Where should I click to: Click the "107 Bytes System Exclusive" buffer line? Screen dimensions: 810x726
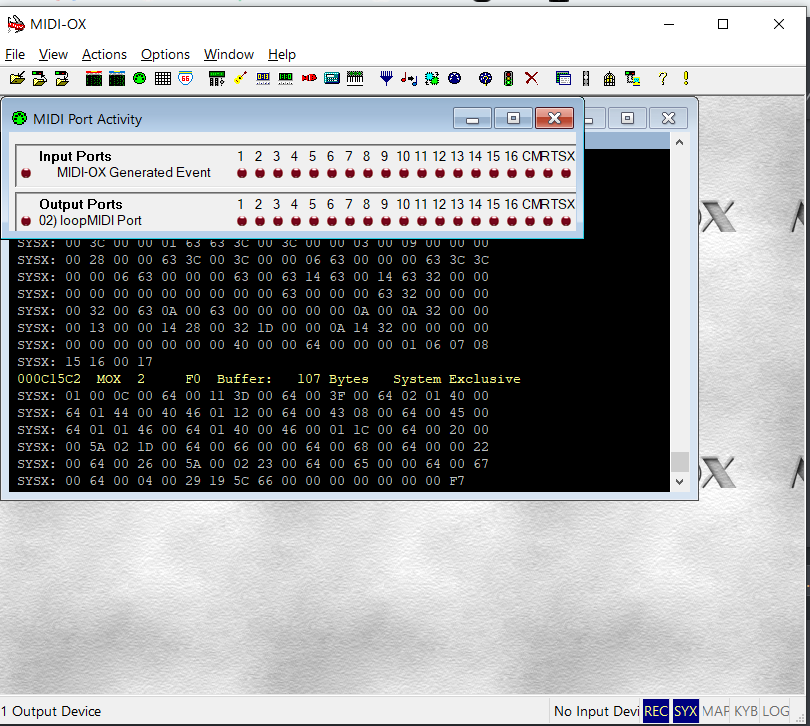269,379
